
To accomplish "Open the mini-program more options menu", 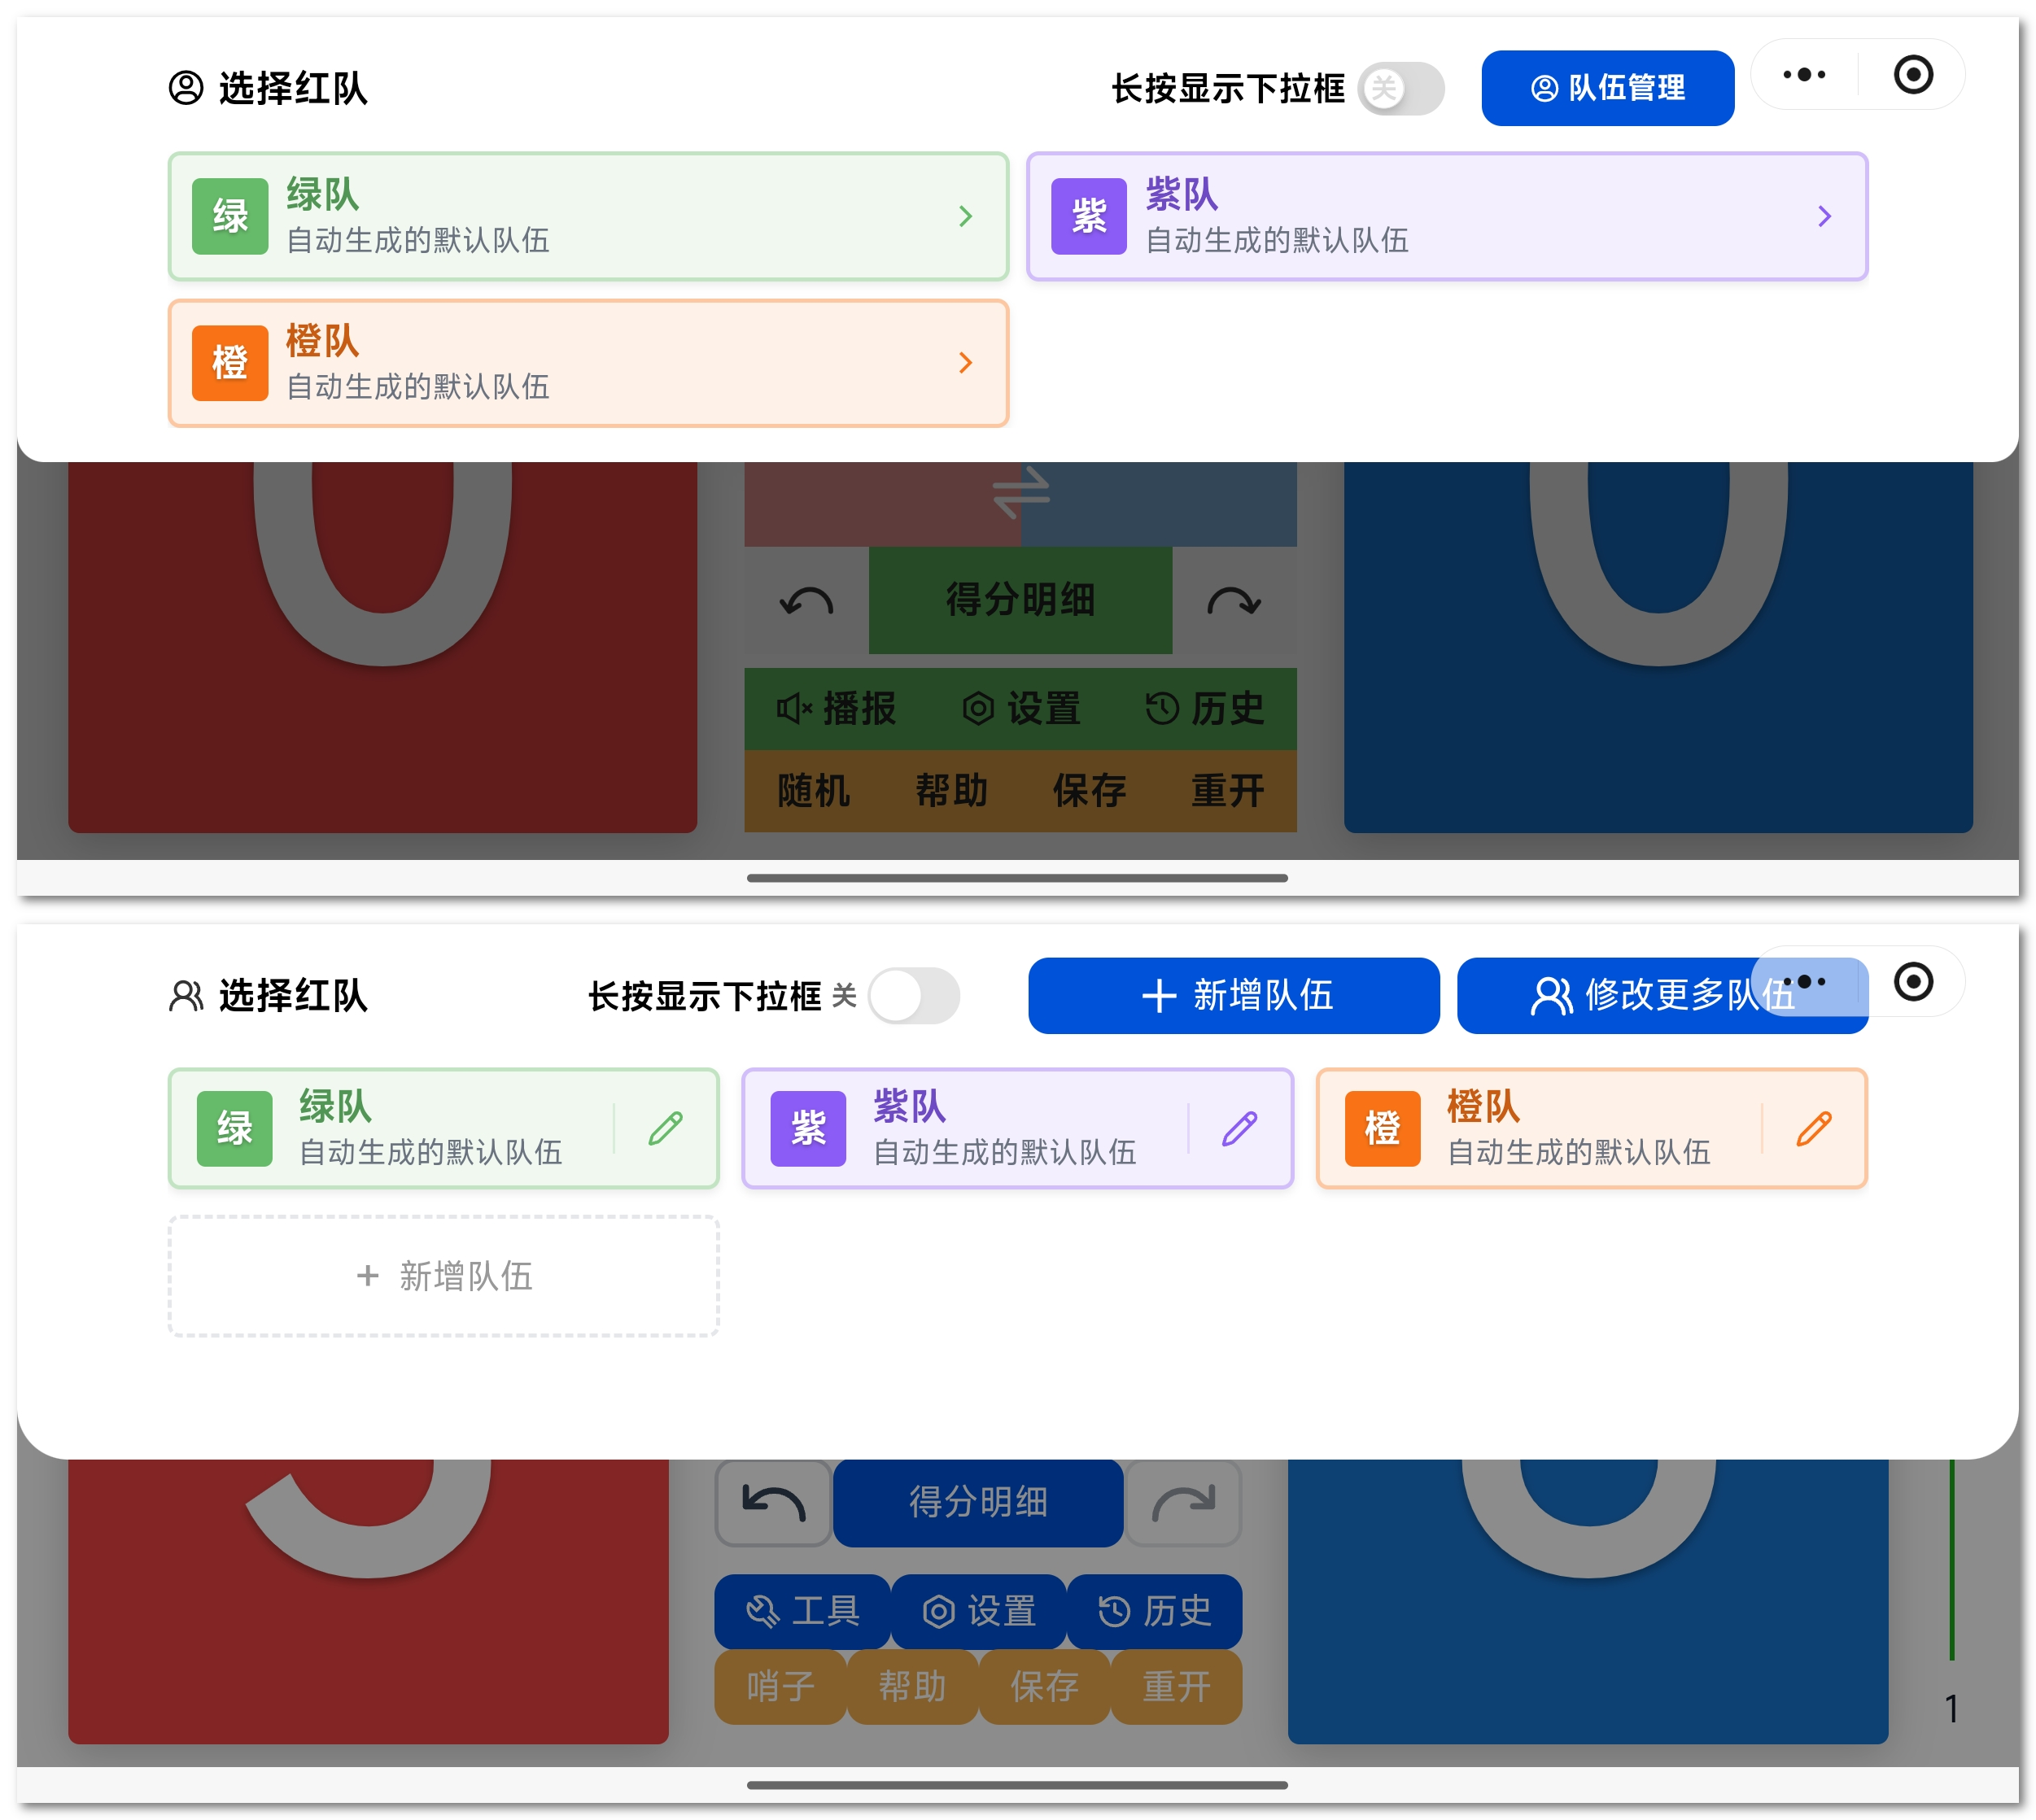I will [x=1803, y=74].
